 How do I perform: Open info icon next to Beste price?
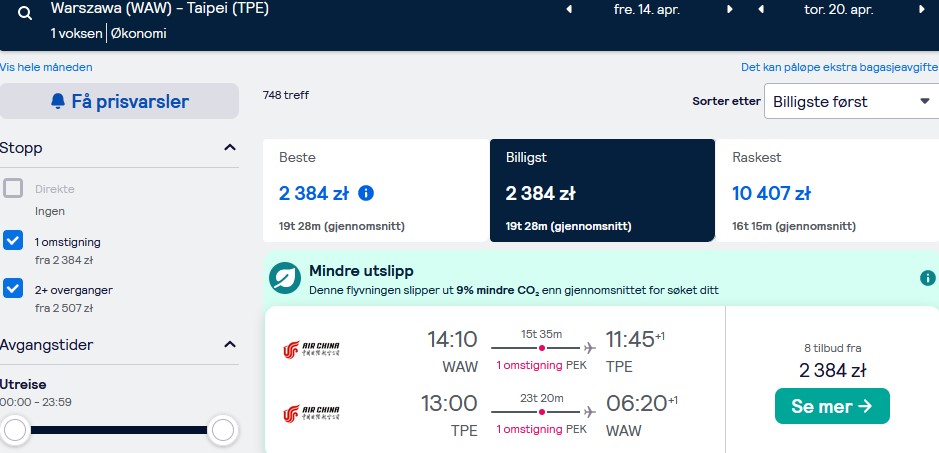pos(366,193)
